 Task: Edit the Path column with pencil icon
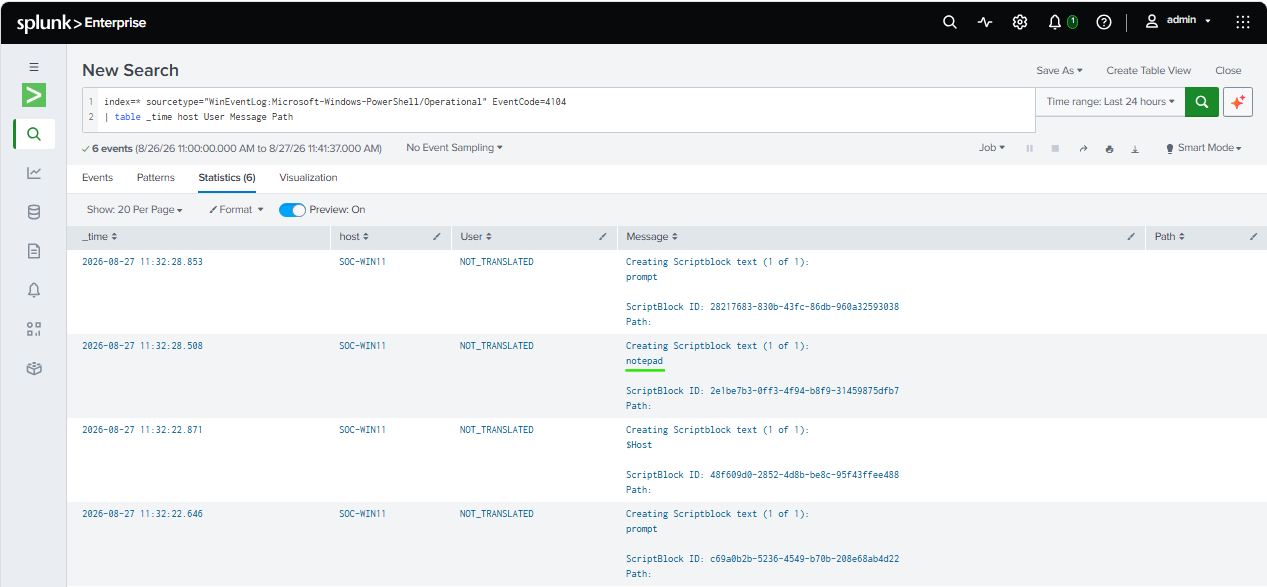pos(1253,237)
